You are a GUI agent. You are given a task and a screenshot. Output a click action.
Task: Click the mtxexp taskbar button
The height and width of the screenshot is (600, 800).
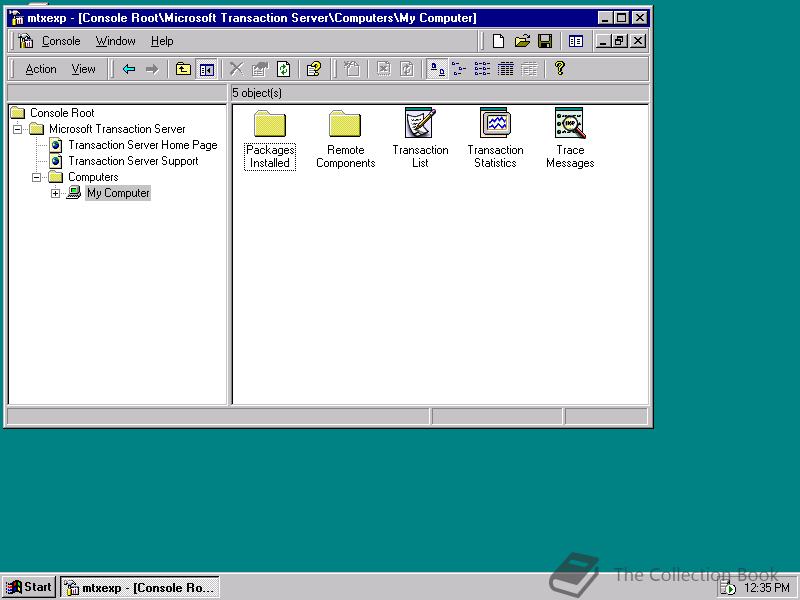140,587
